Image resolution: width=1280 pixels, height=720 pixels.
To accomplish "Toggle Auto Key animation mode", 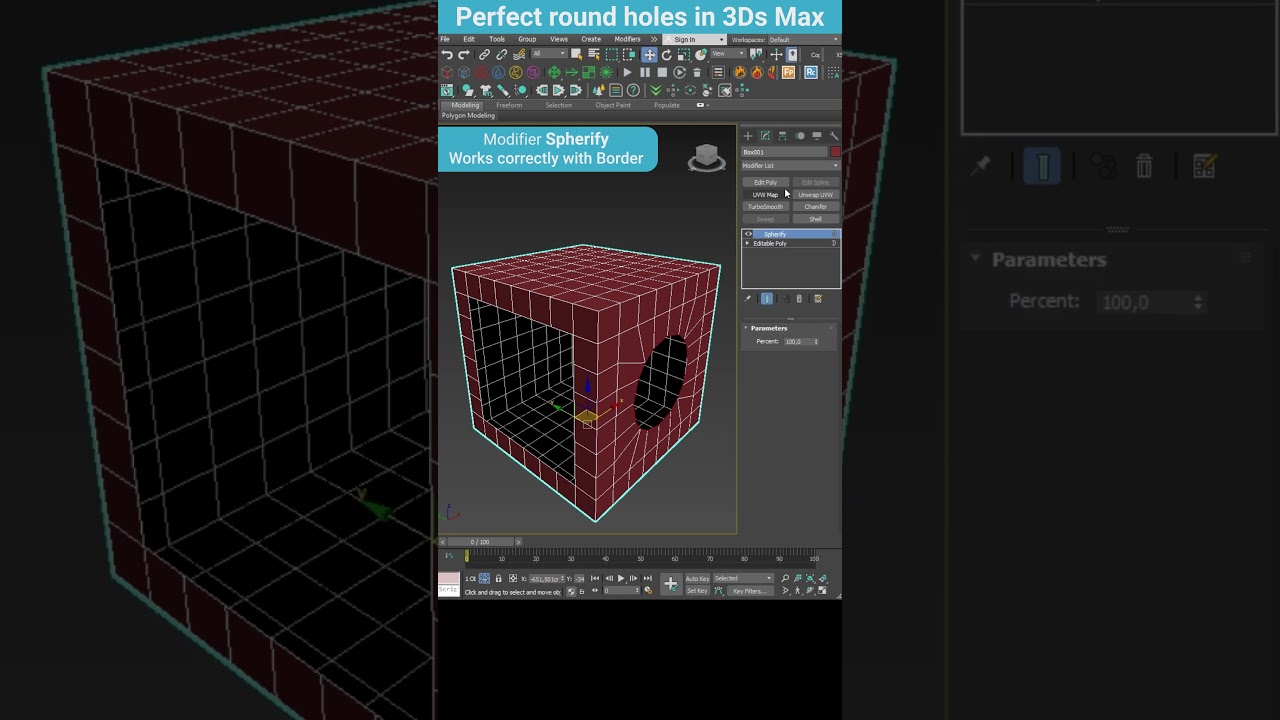I will click(x=698, y=578).
